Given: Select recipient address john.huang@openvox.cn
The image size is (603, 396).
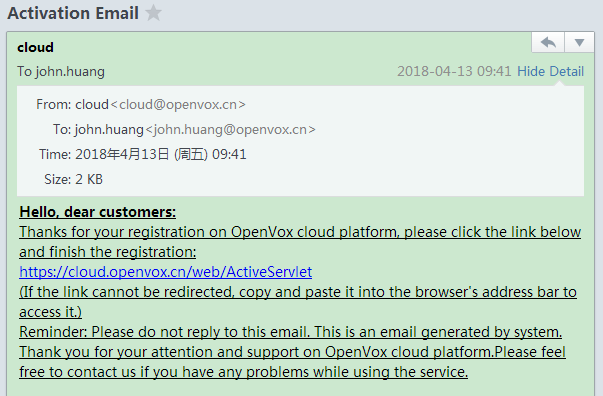Looking at the screenshot, I should (x=230, y=130).
